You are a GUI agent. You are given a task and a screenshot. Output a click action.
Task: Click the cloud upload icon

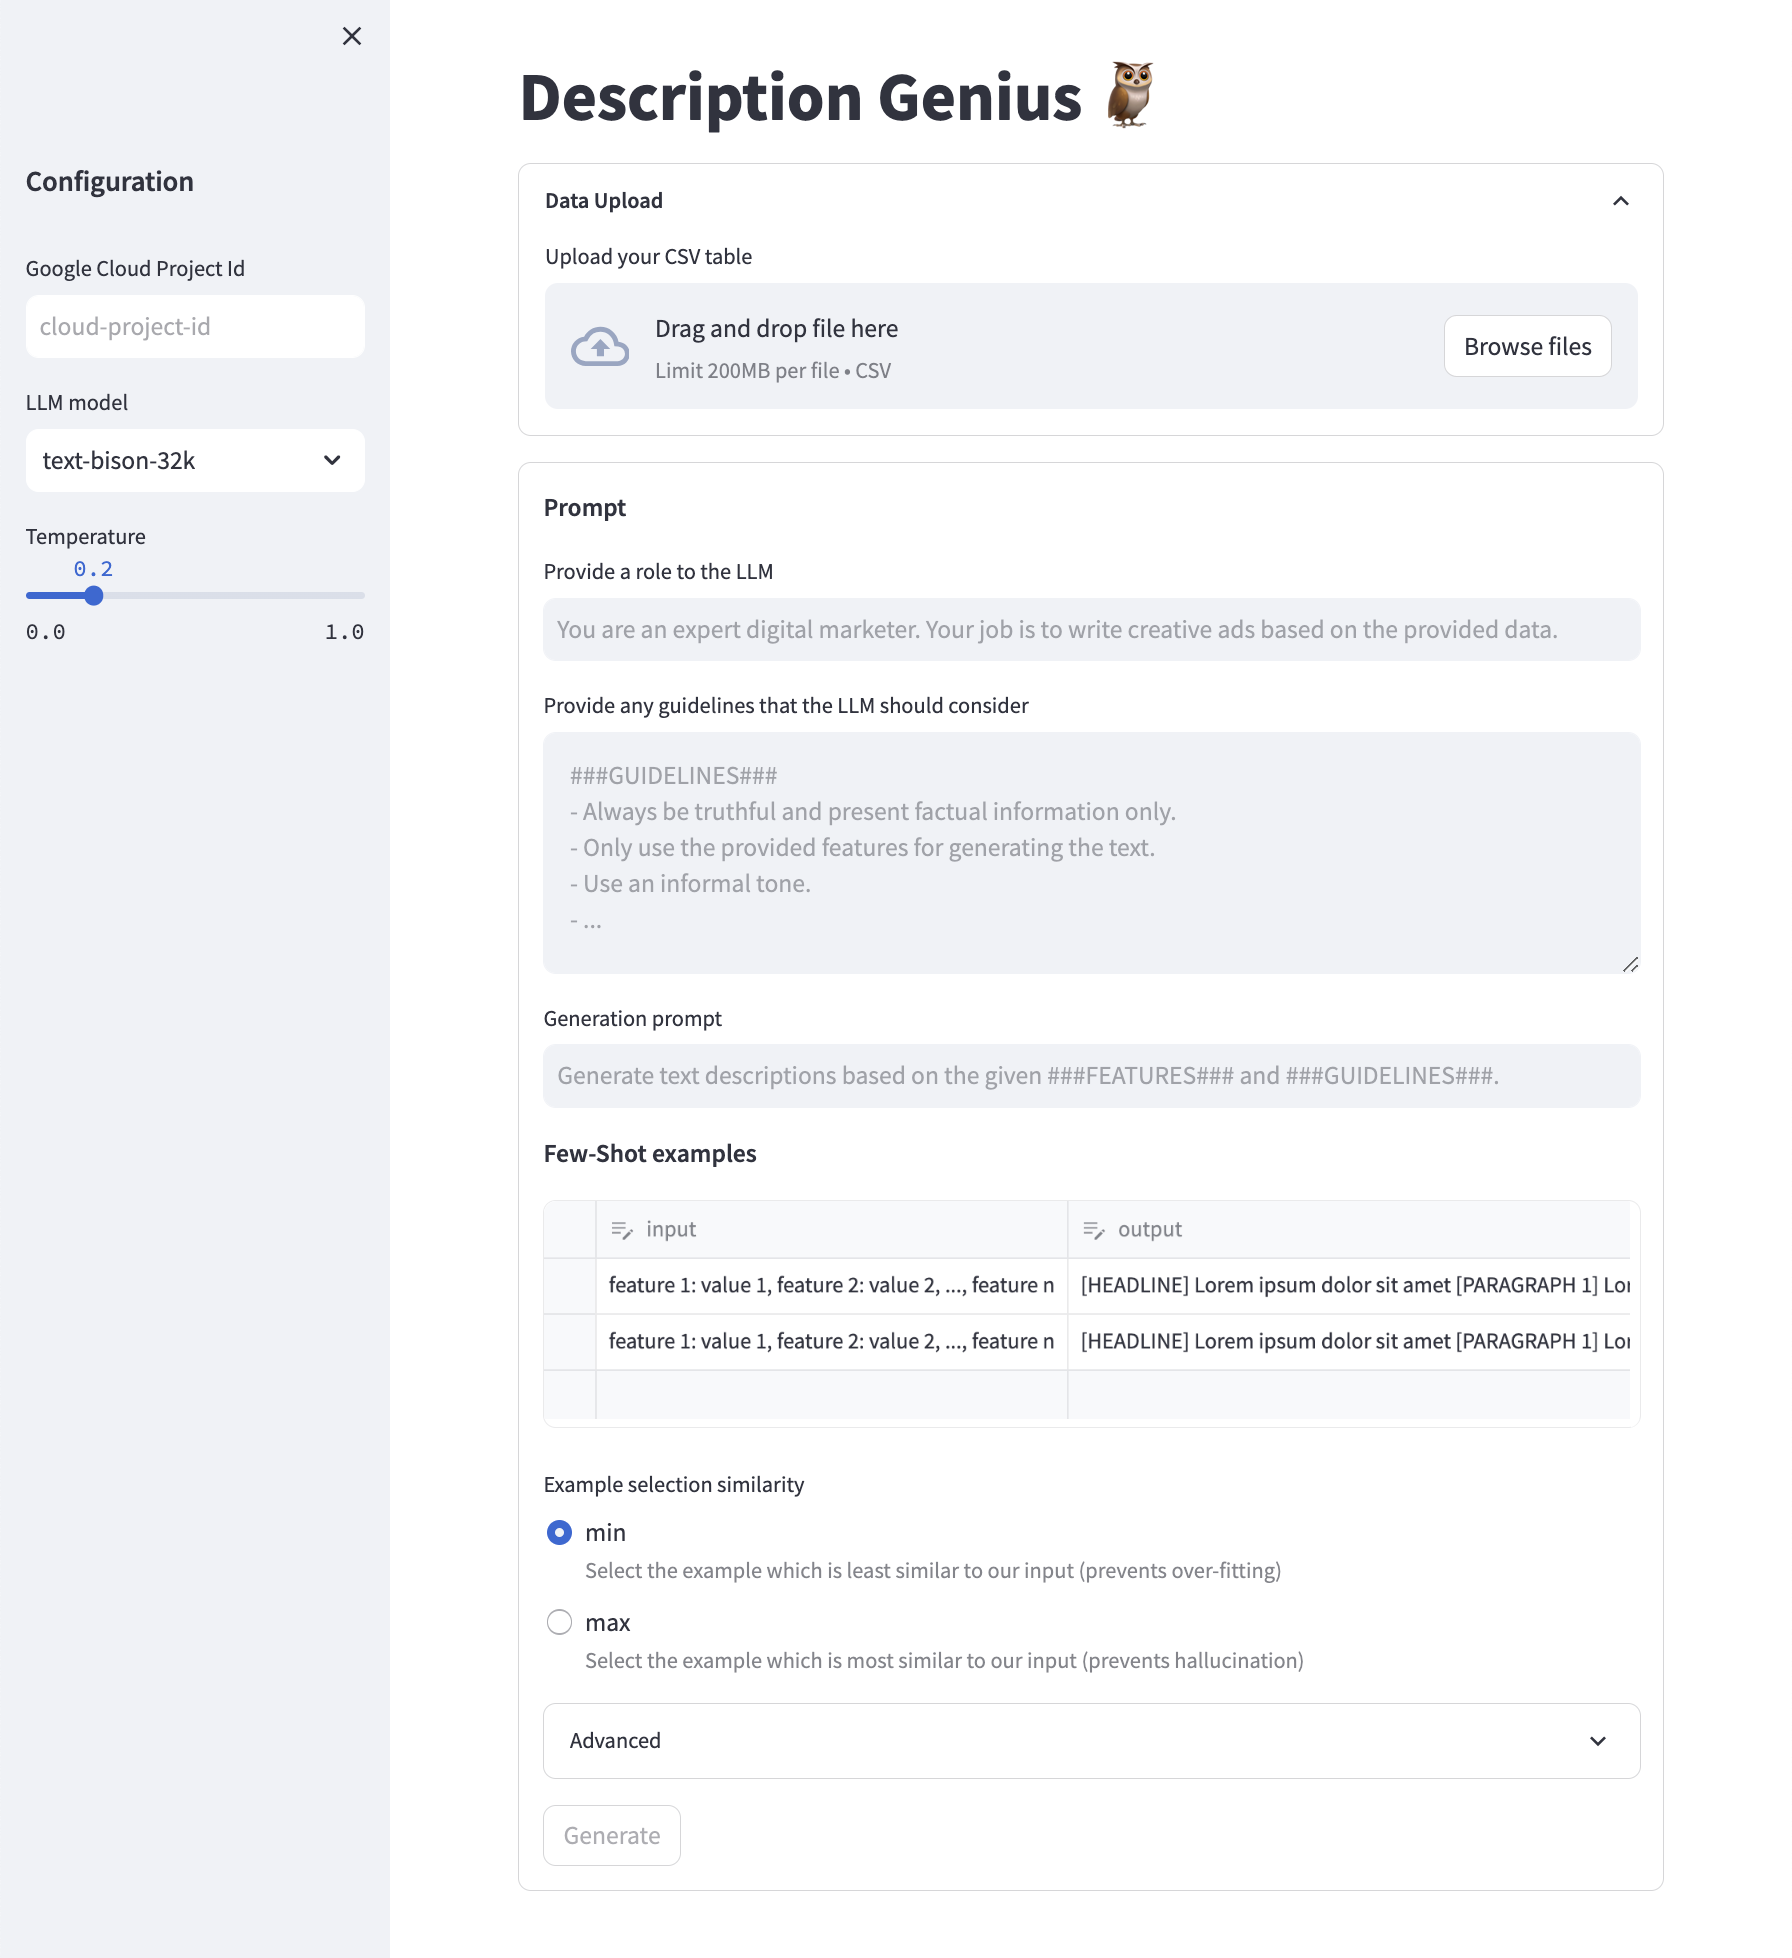600,347
